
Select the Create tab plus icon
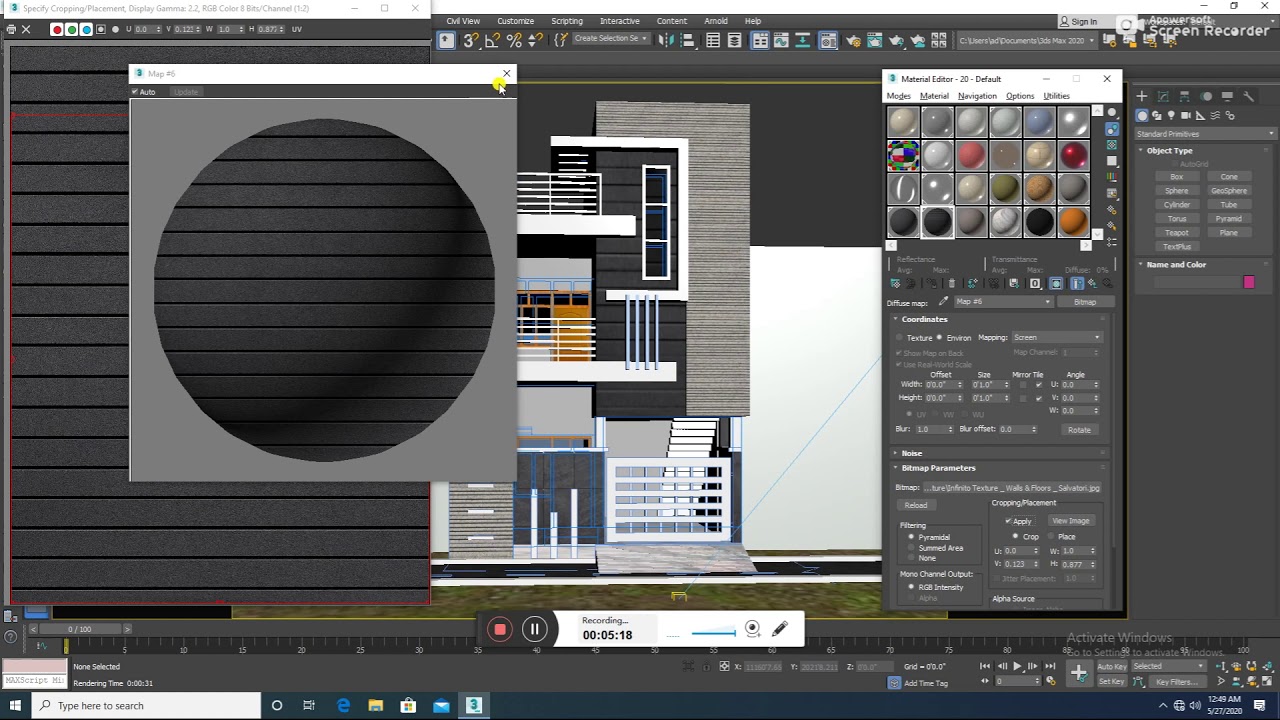tap(1143, 96)
